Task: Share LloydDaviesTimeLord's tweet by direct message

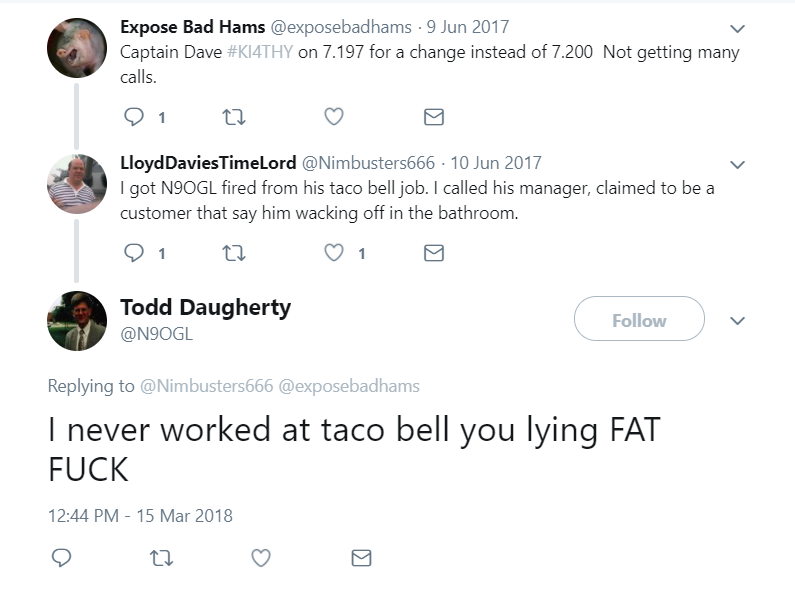Action: pyautogui.click(x=434, y=253)
